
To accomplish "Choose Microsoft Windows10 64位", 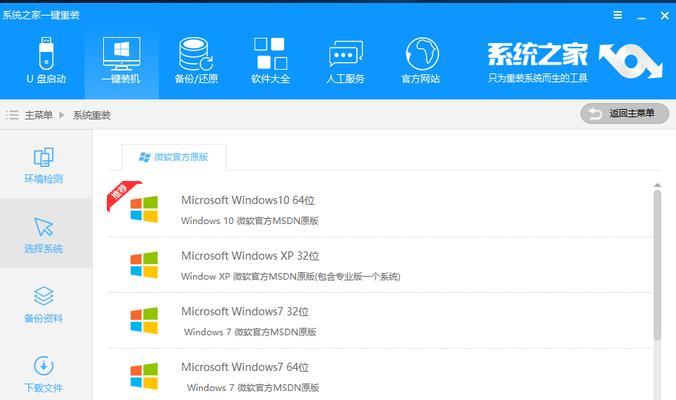I will pos(379,209).
